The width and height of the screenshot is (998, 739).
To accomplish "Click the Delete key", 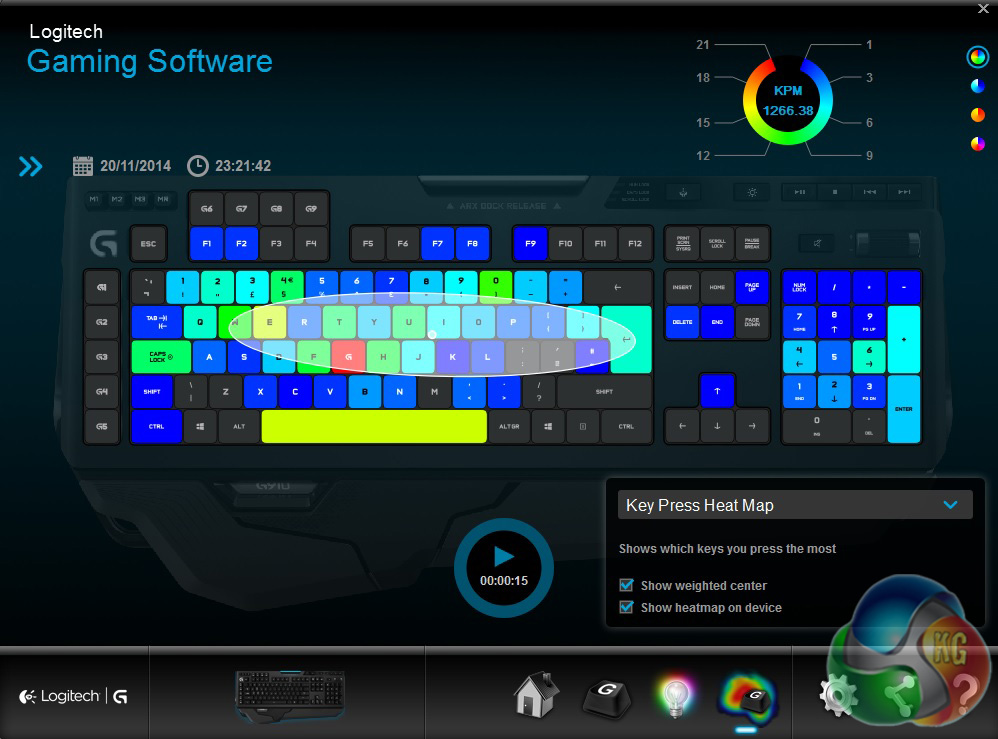I will (682, 322).
